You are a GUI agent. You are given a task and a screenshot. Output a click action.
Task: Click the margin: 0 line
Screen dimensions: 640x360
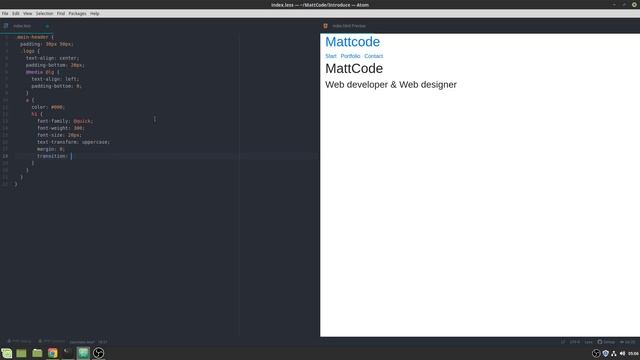51,149
